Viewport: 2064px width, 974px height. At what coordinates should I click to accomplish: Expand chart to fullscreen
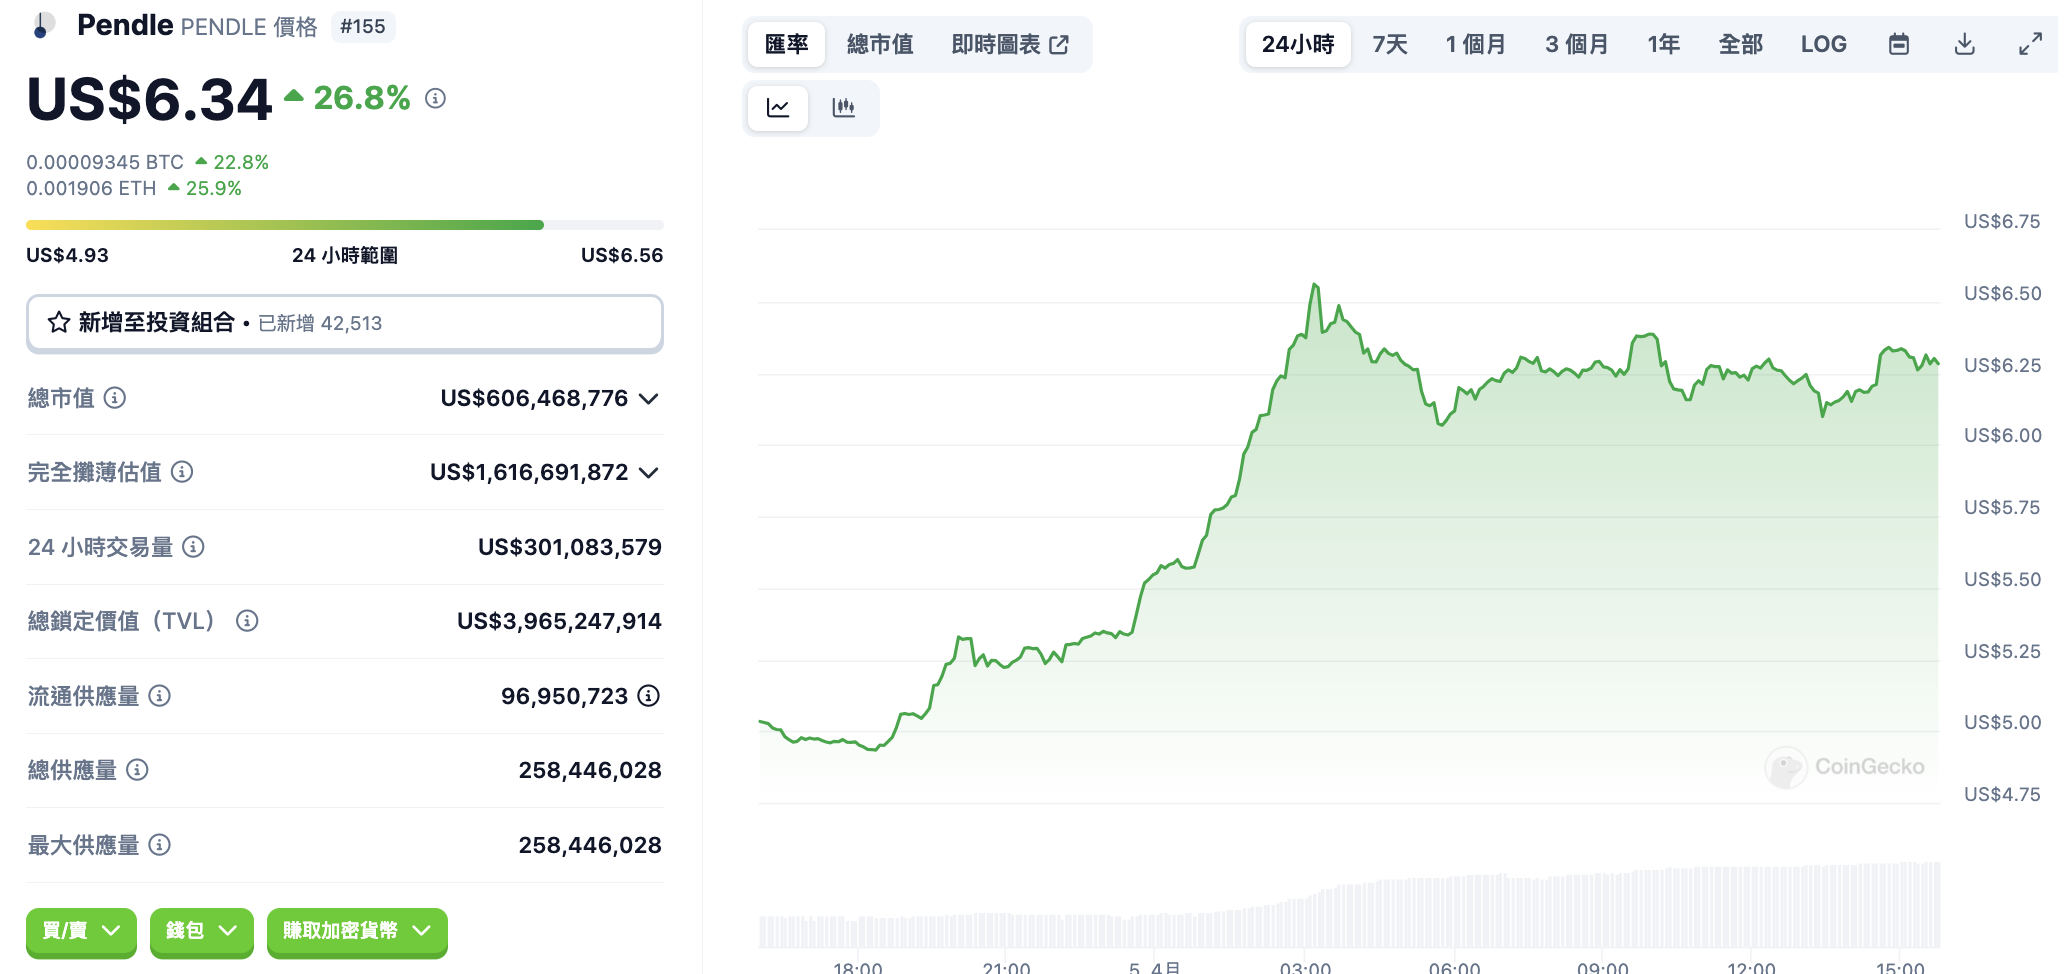2030,44
